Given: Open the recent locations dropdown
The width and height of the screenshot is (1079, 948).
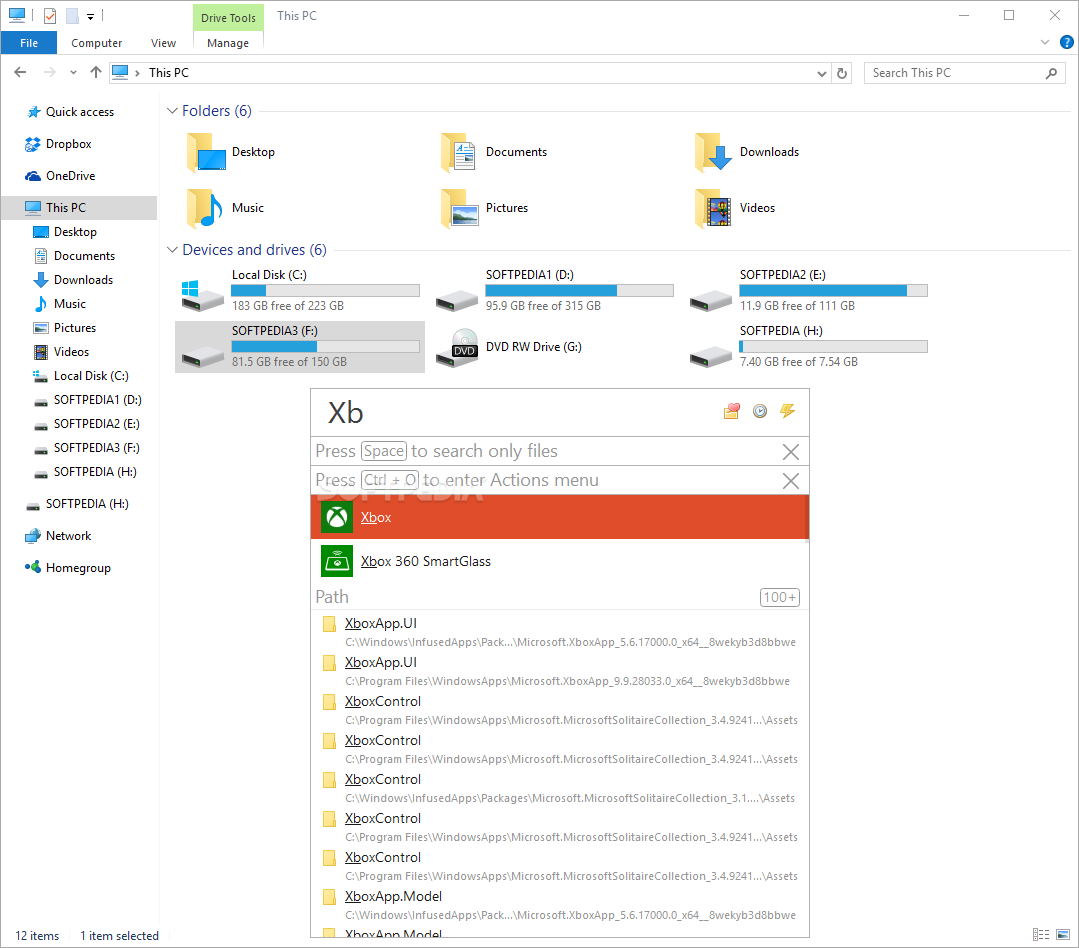Looking at the screenshot, I should tap(73, 72).
